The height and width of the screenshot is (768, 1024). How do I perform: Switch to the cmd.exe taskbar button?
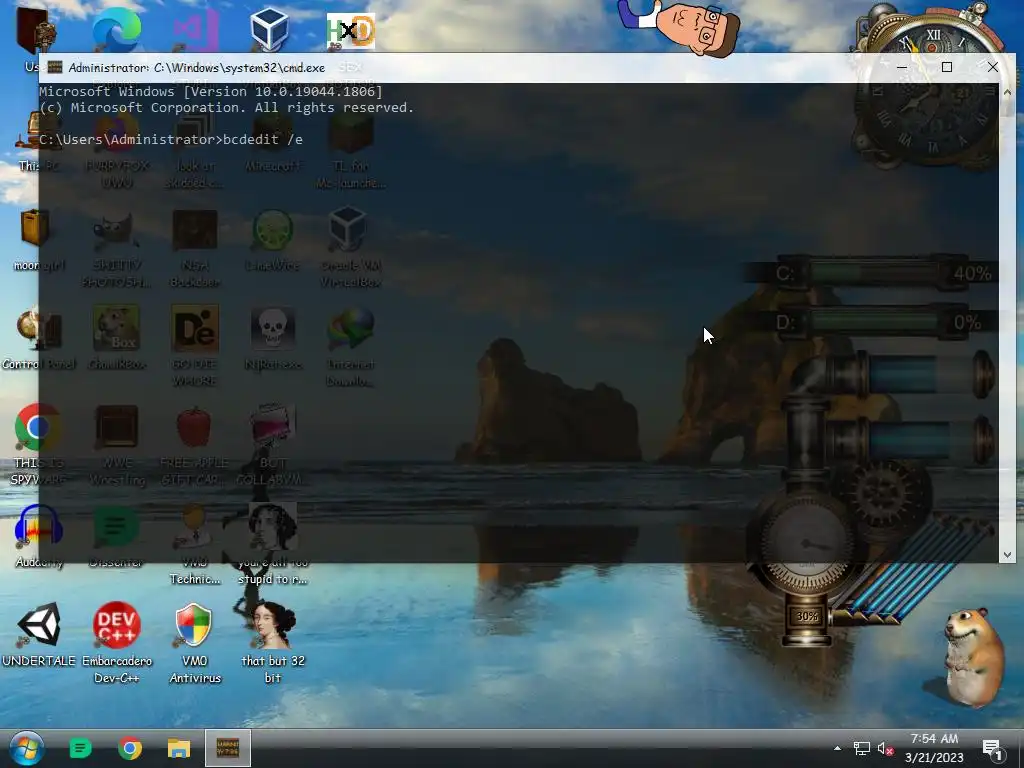(x=228, y=748)
